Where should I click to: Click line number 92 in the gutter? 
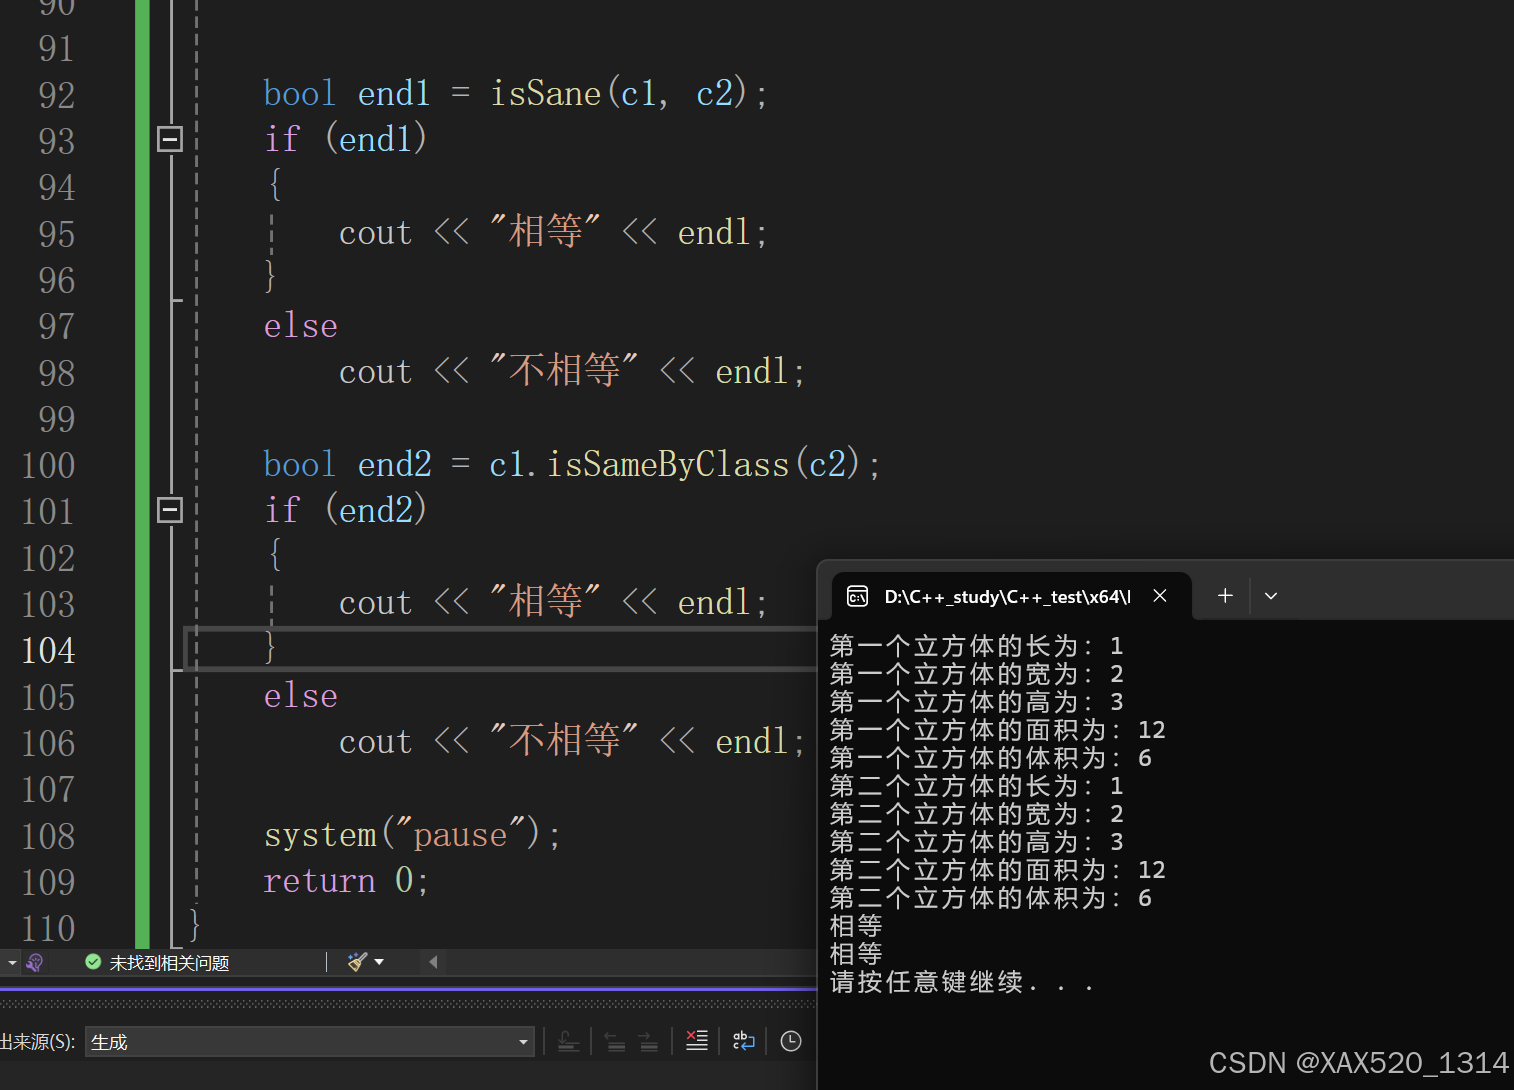click(57, 95)
